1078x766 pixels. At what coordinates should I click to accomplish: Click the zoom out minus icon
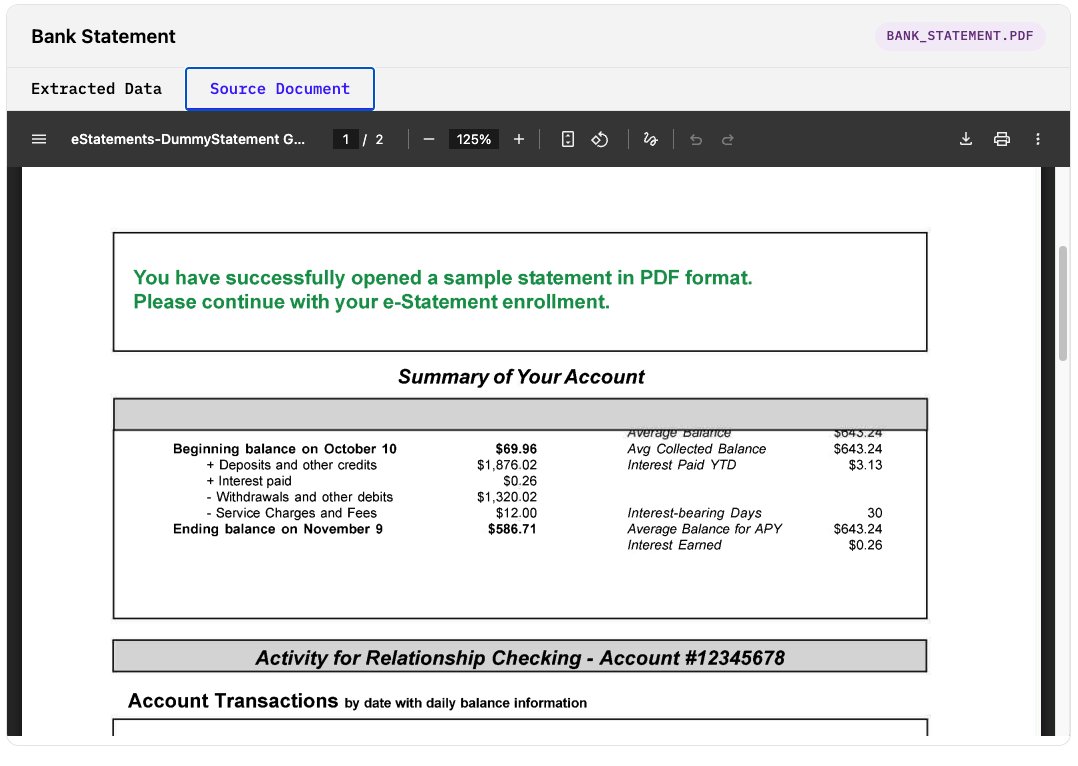tap(429, 139)
